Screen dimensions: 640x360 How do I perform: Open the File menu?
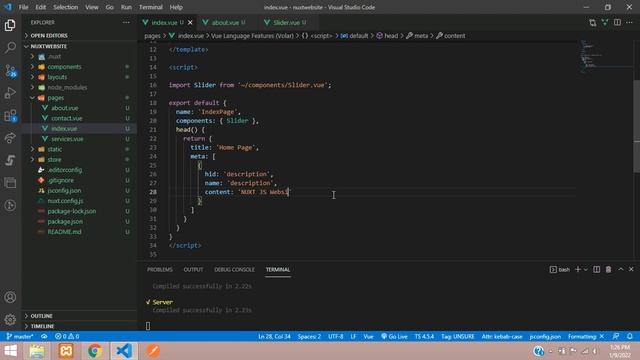click(23, 7)
